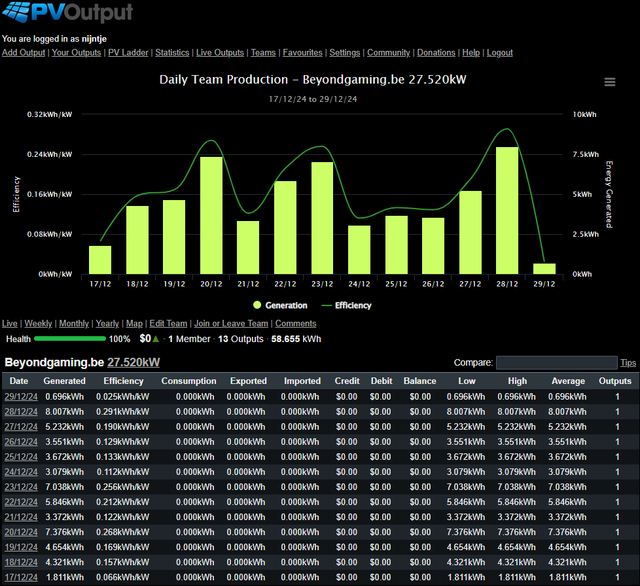640x586 pixels.
Task: Click the PVOutput logo
Action: pyautogui.click(x=67, y=12)
